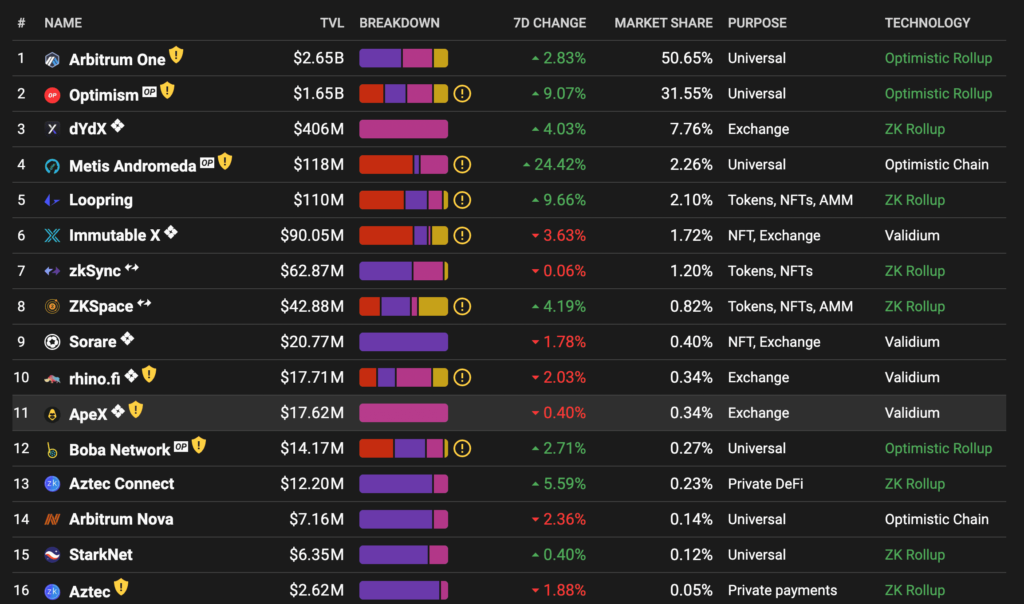Click the Private payments purpose text
The width and height of the screenshot is (1024, 604).
[x=782, y=590]
